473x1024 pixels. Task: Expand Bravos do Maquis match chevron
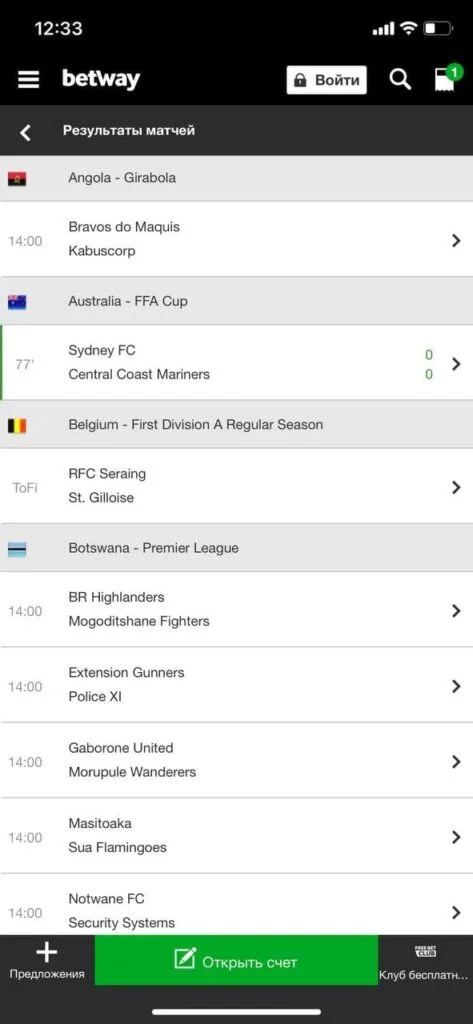(x=456, y=240)
